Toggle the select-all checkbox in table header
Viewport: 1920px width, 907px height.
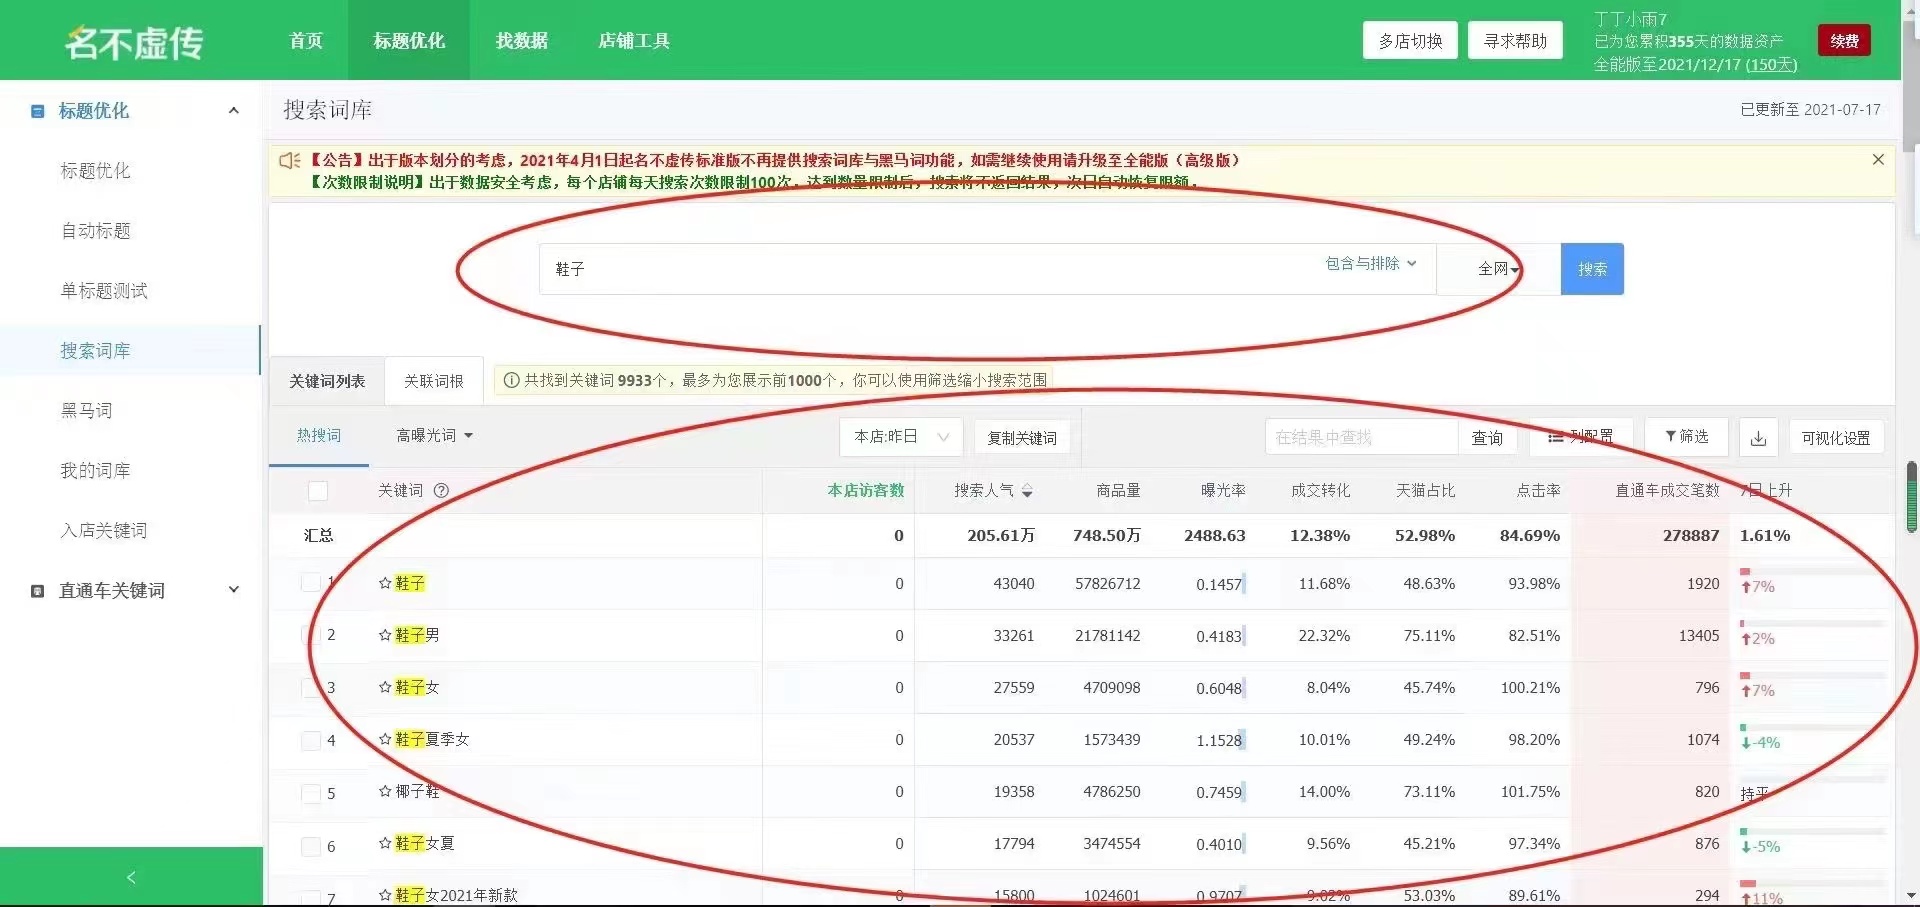click(318, 491)
